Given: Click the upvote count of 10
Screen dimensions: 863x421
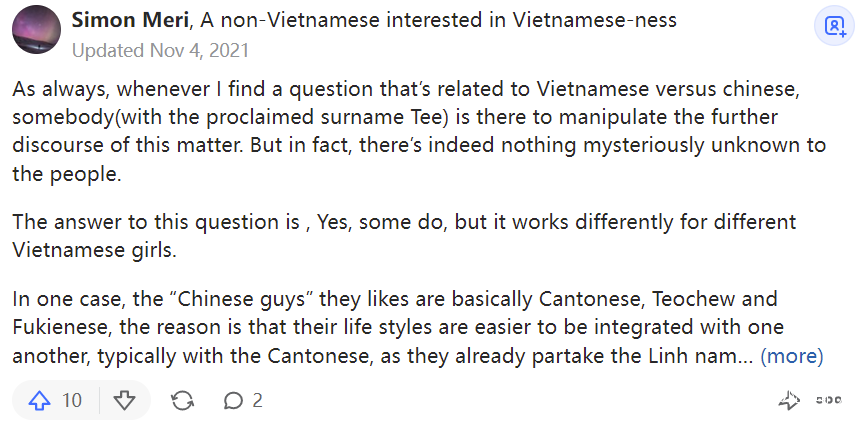Looking at the screenshot, I should [x=72, y=401].
